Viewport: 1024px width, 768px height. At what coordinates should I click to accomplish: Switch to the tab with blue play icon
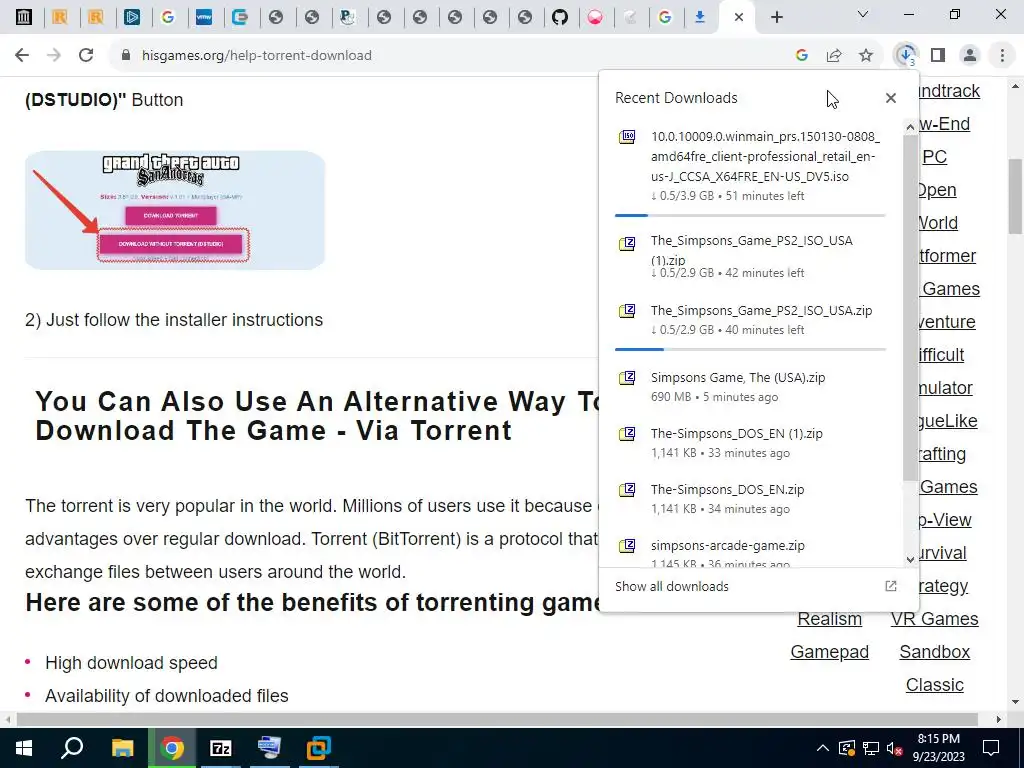click(x=132, y=18)
